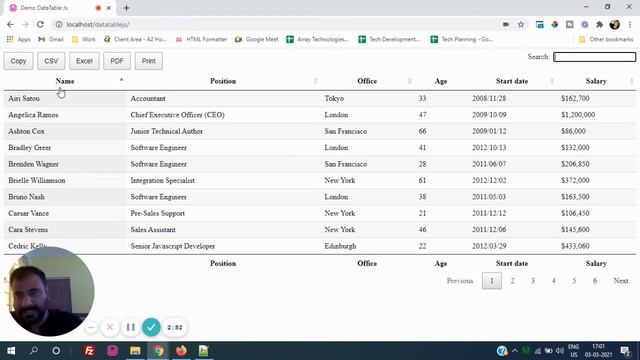Show hidden tray icons chevron
The width and height of the screenshot is (640, 360).
click(514, 351)
